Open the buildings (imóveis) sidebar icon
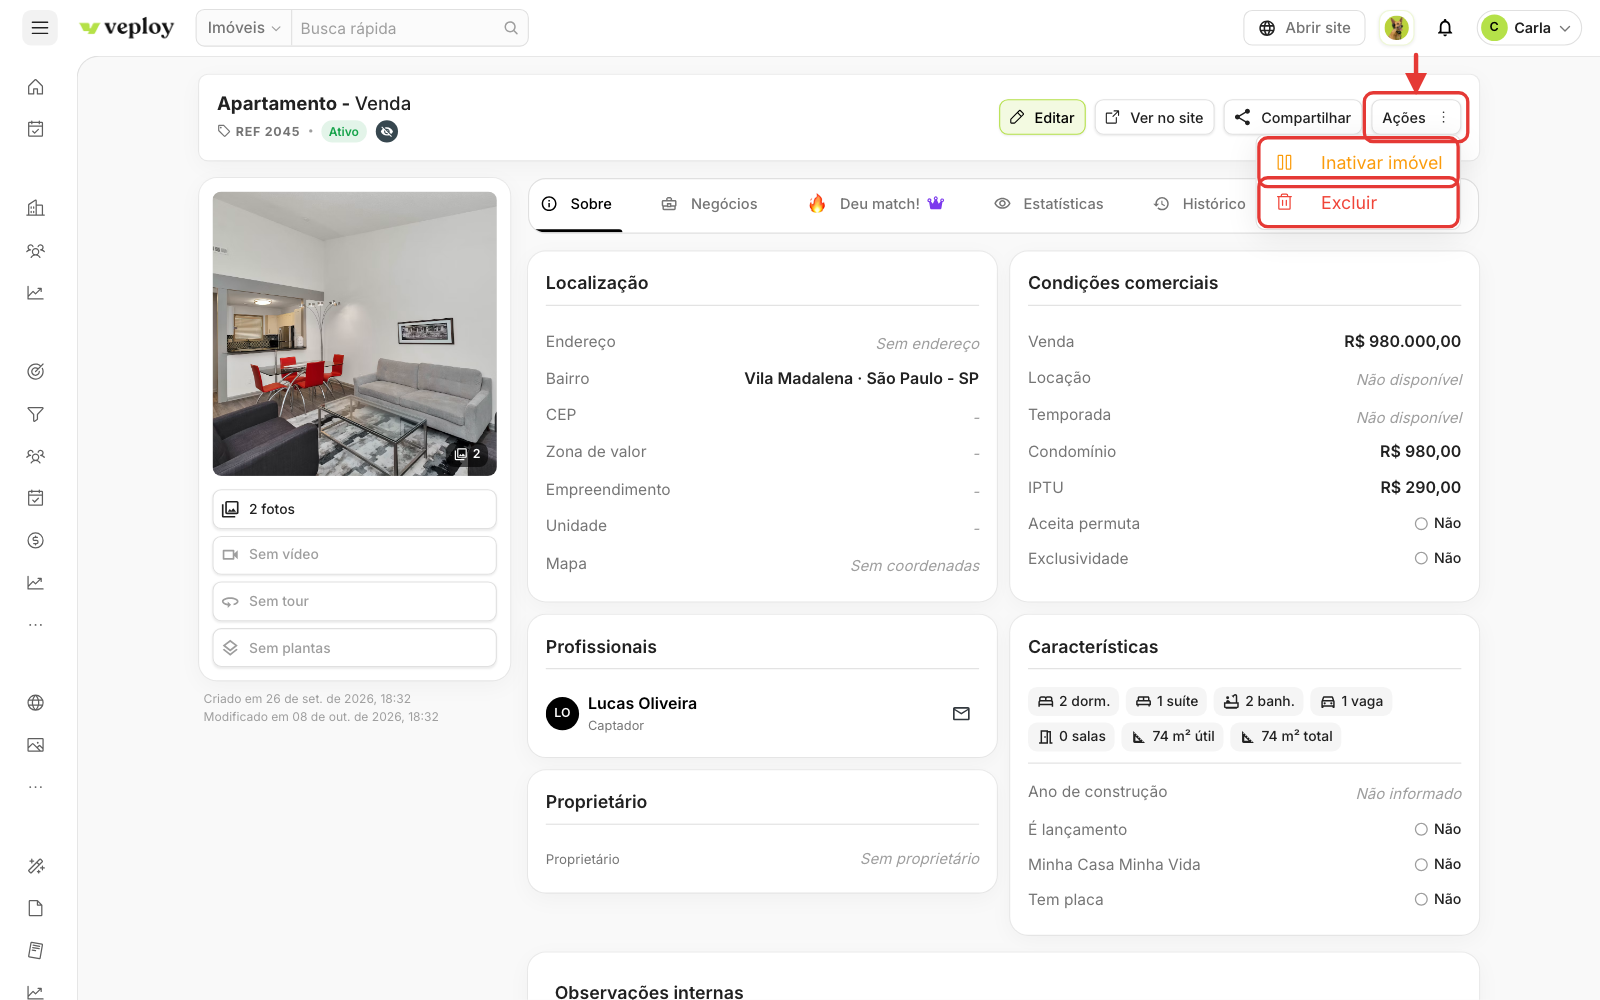1600x1000 pixels. pyautogui.click(x=36, y=208)
